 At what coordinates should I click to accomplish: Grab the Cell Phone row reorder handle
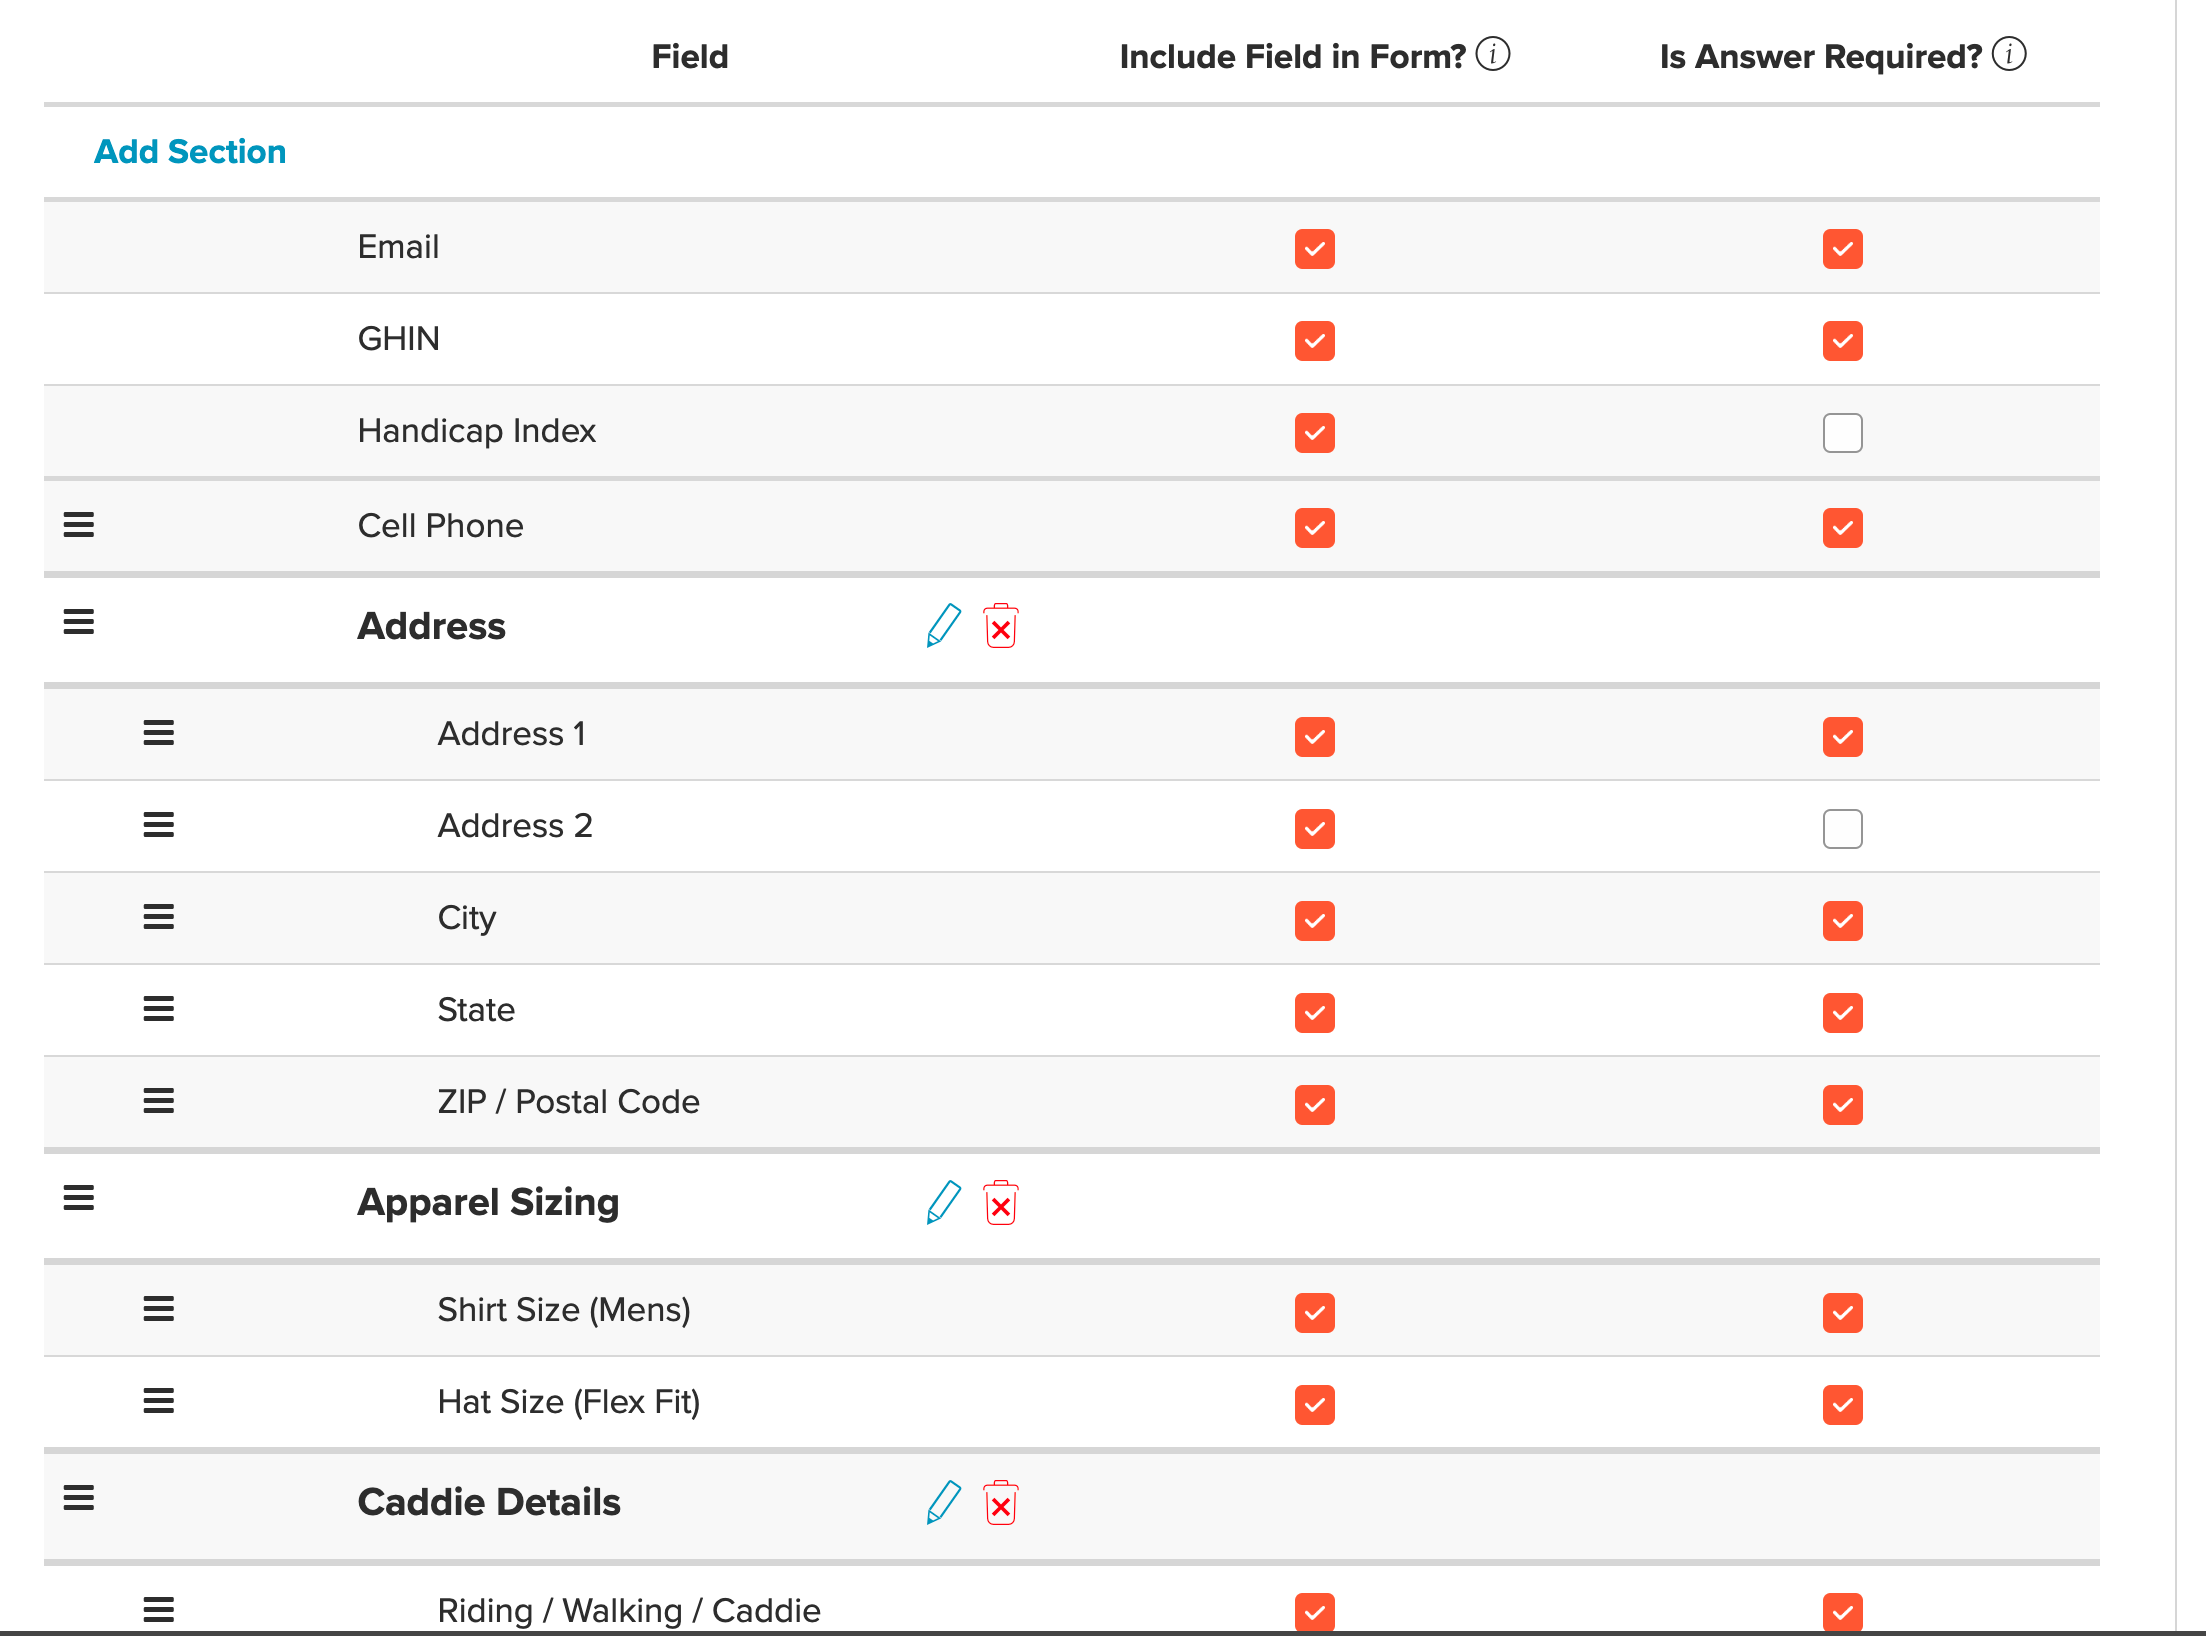coord(79,525)
